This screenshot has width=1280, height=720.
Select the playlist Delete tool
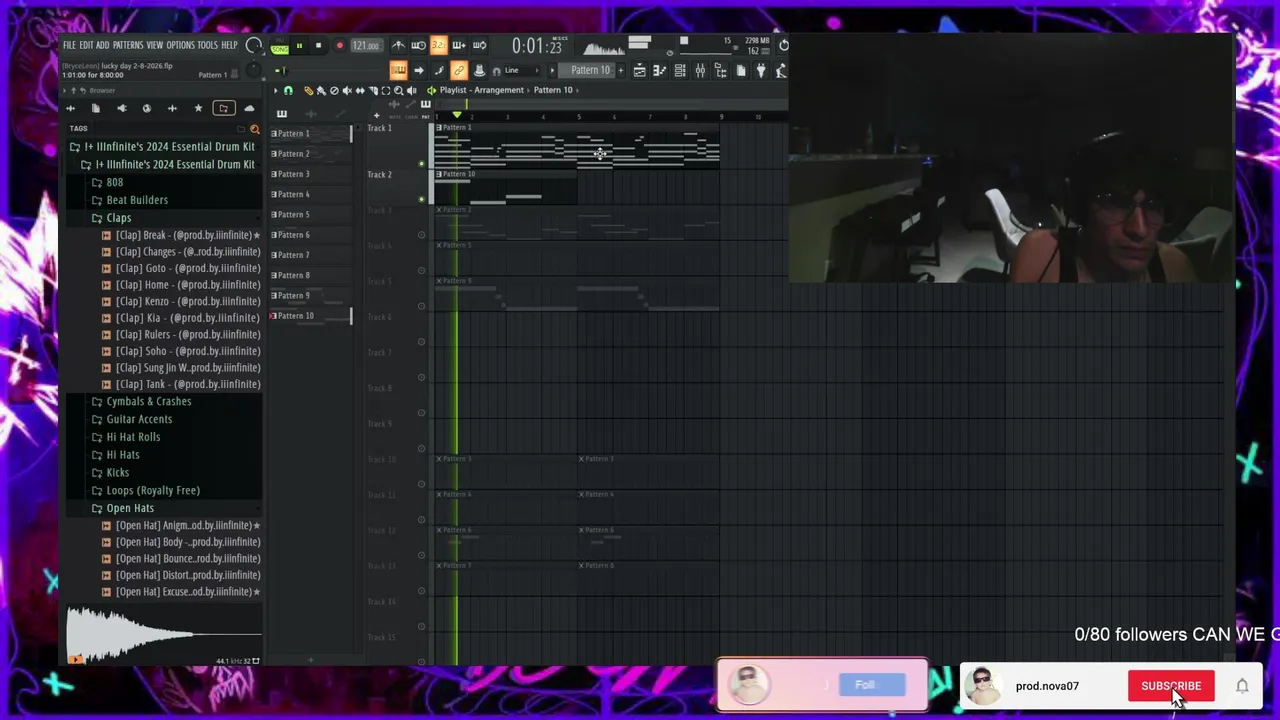click(x=334, y=90)
